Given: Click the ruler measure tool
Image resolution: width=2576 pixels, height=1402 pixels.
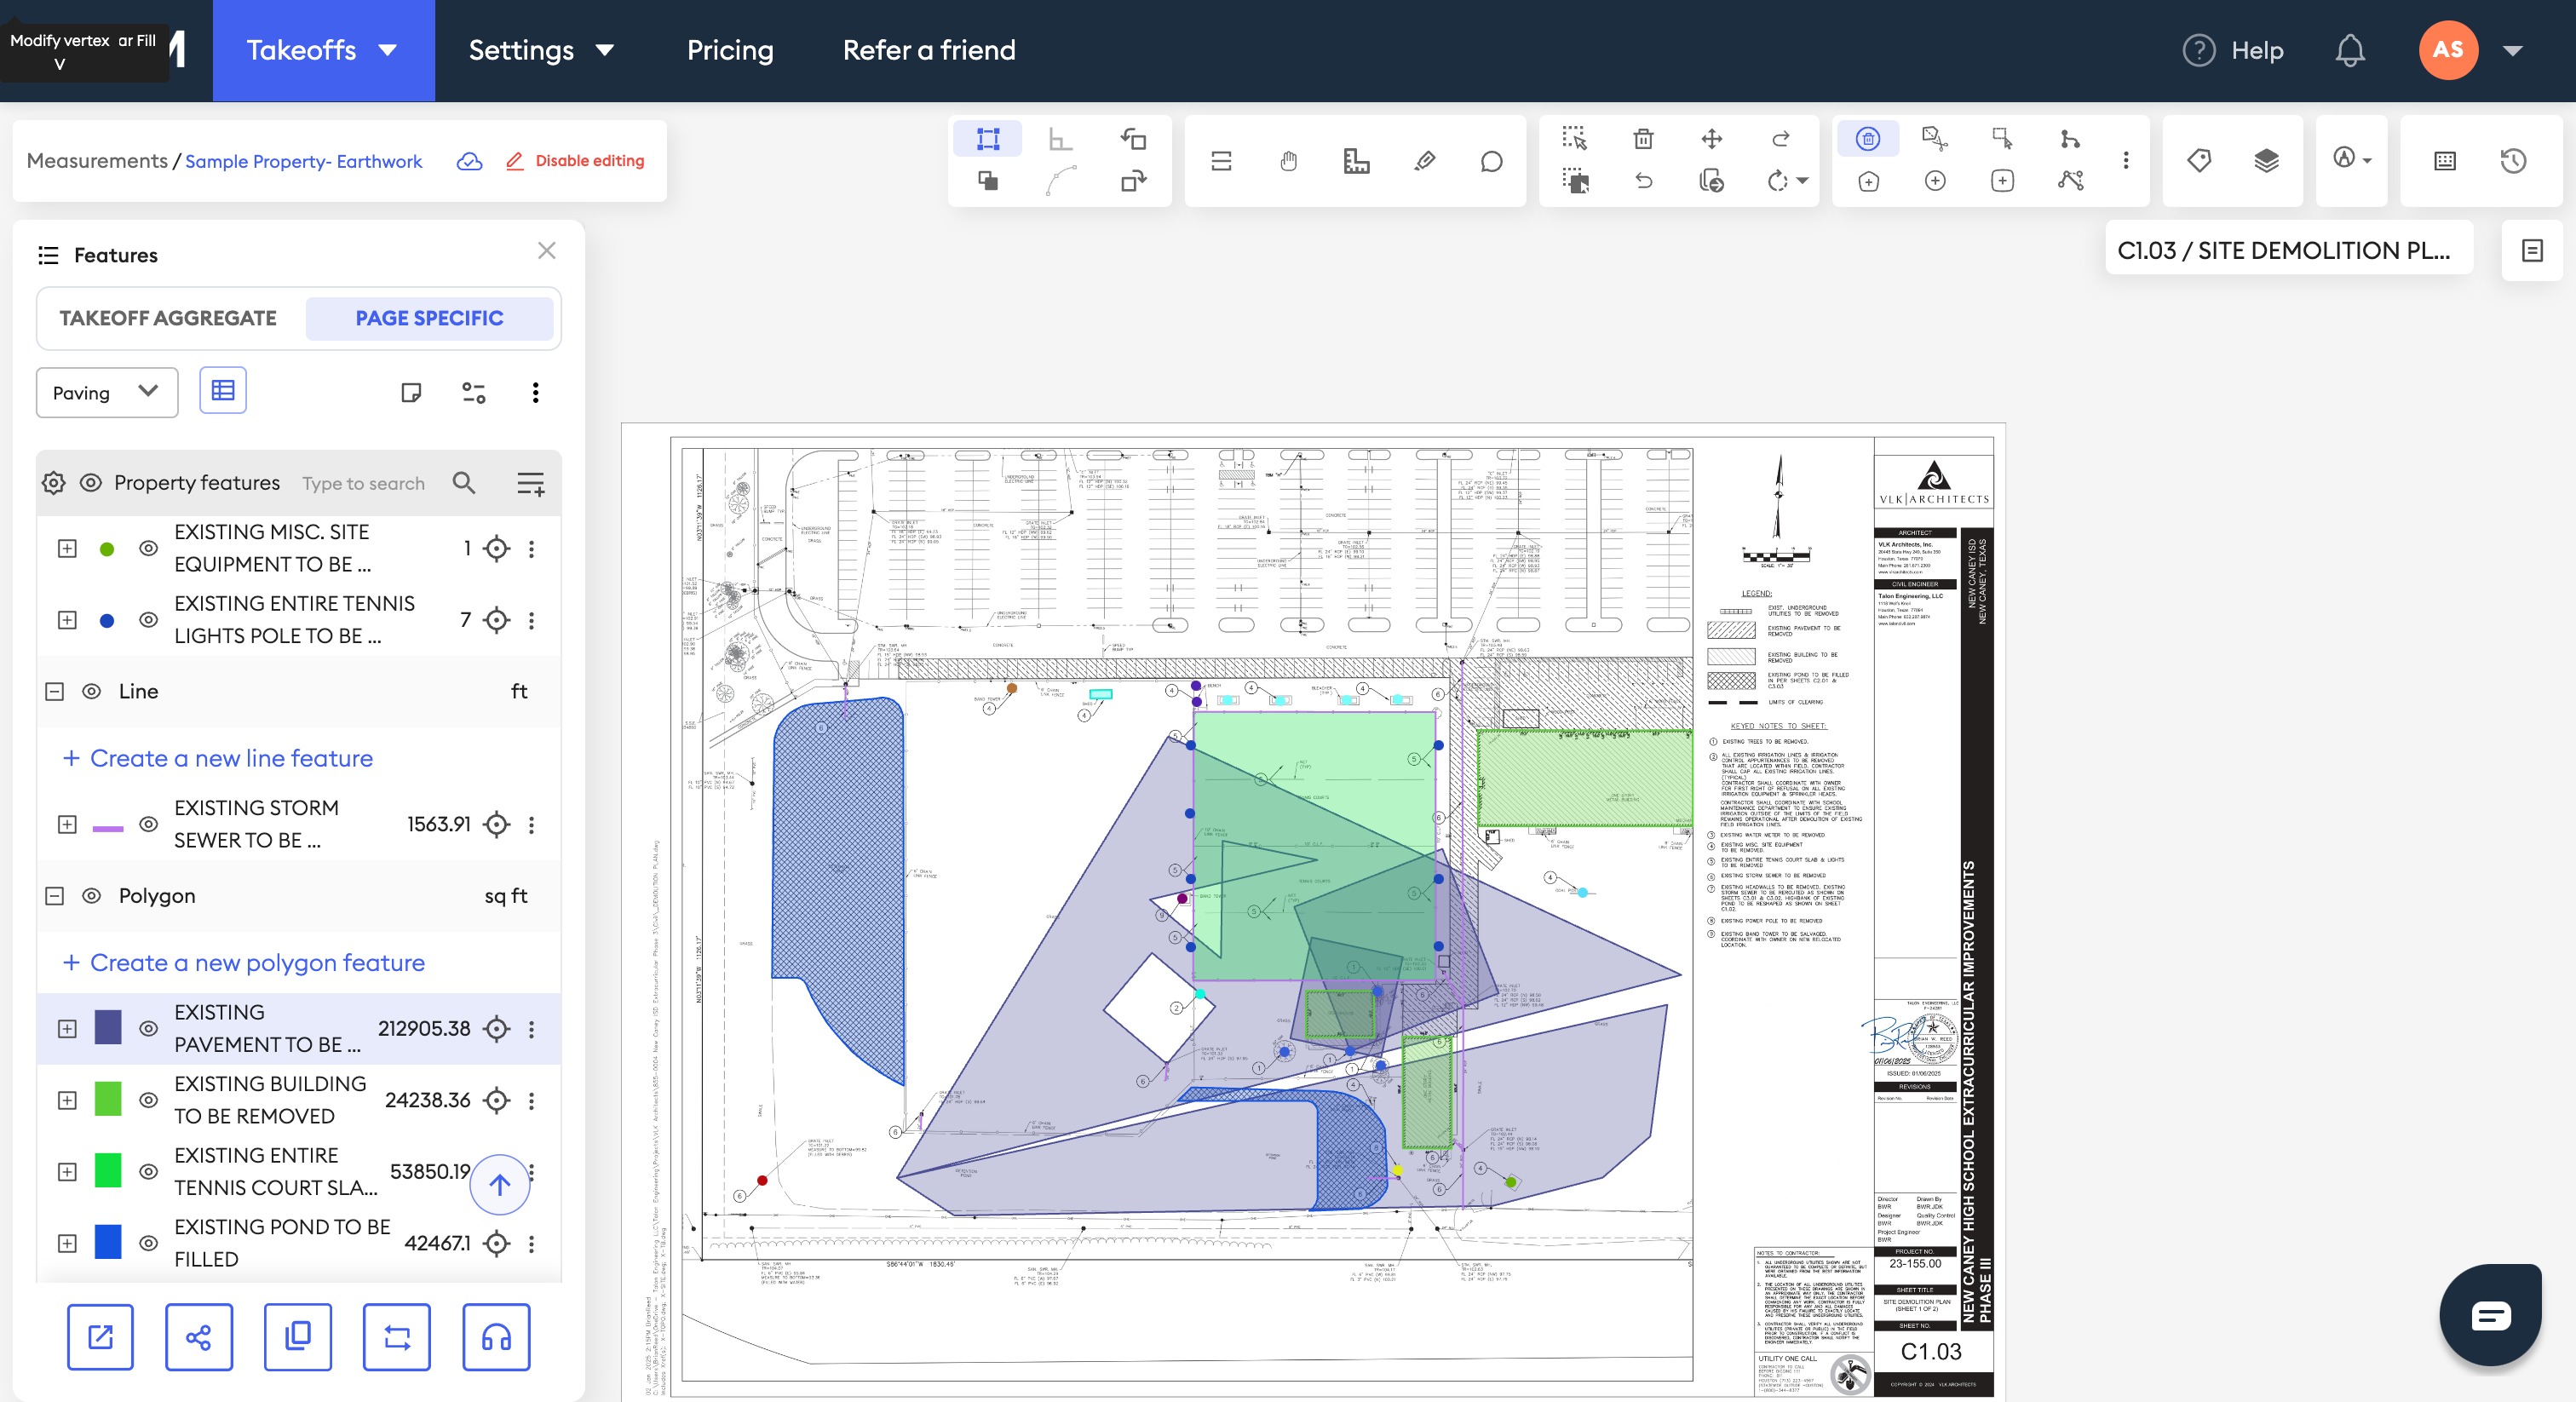Looking at the screenshot, I should pos(1356,161).
